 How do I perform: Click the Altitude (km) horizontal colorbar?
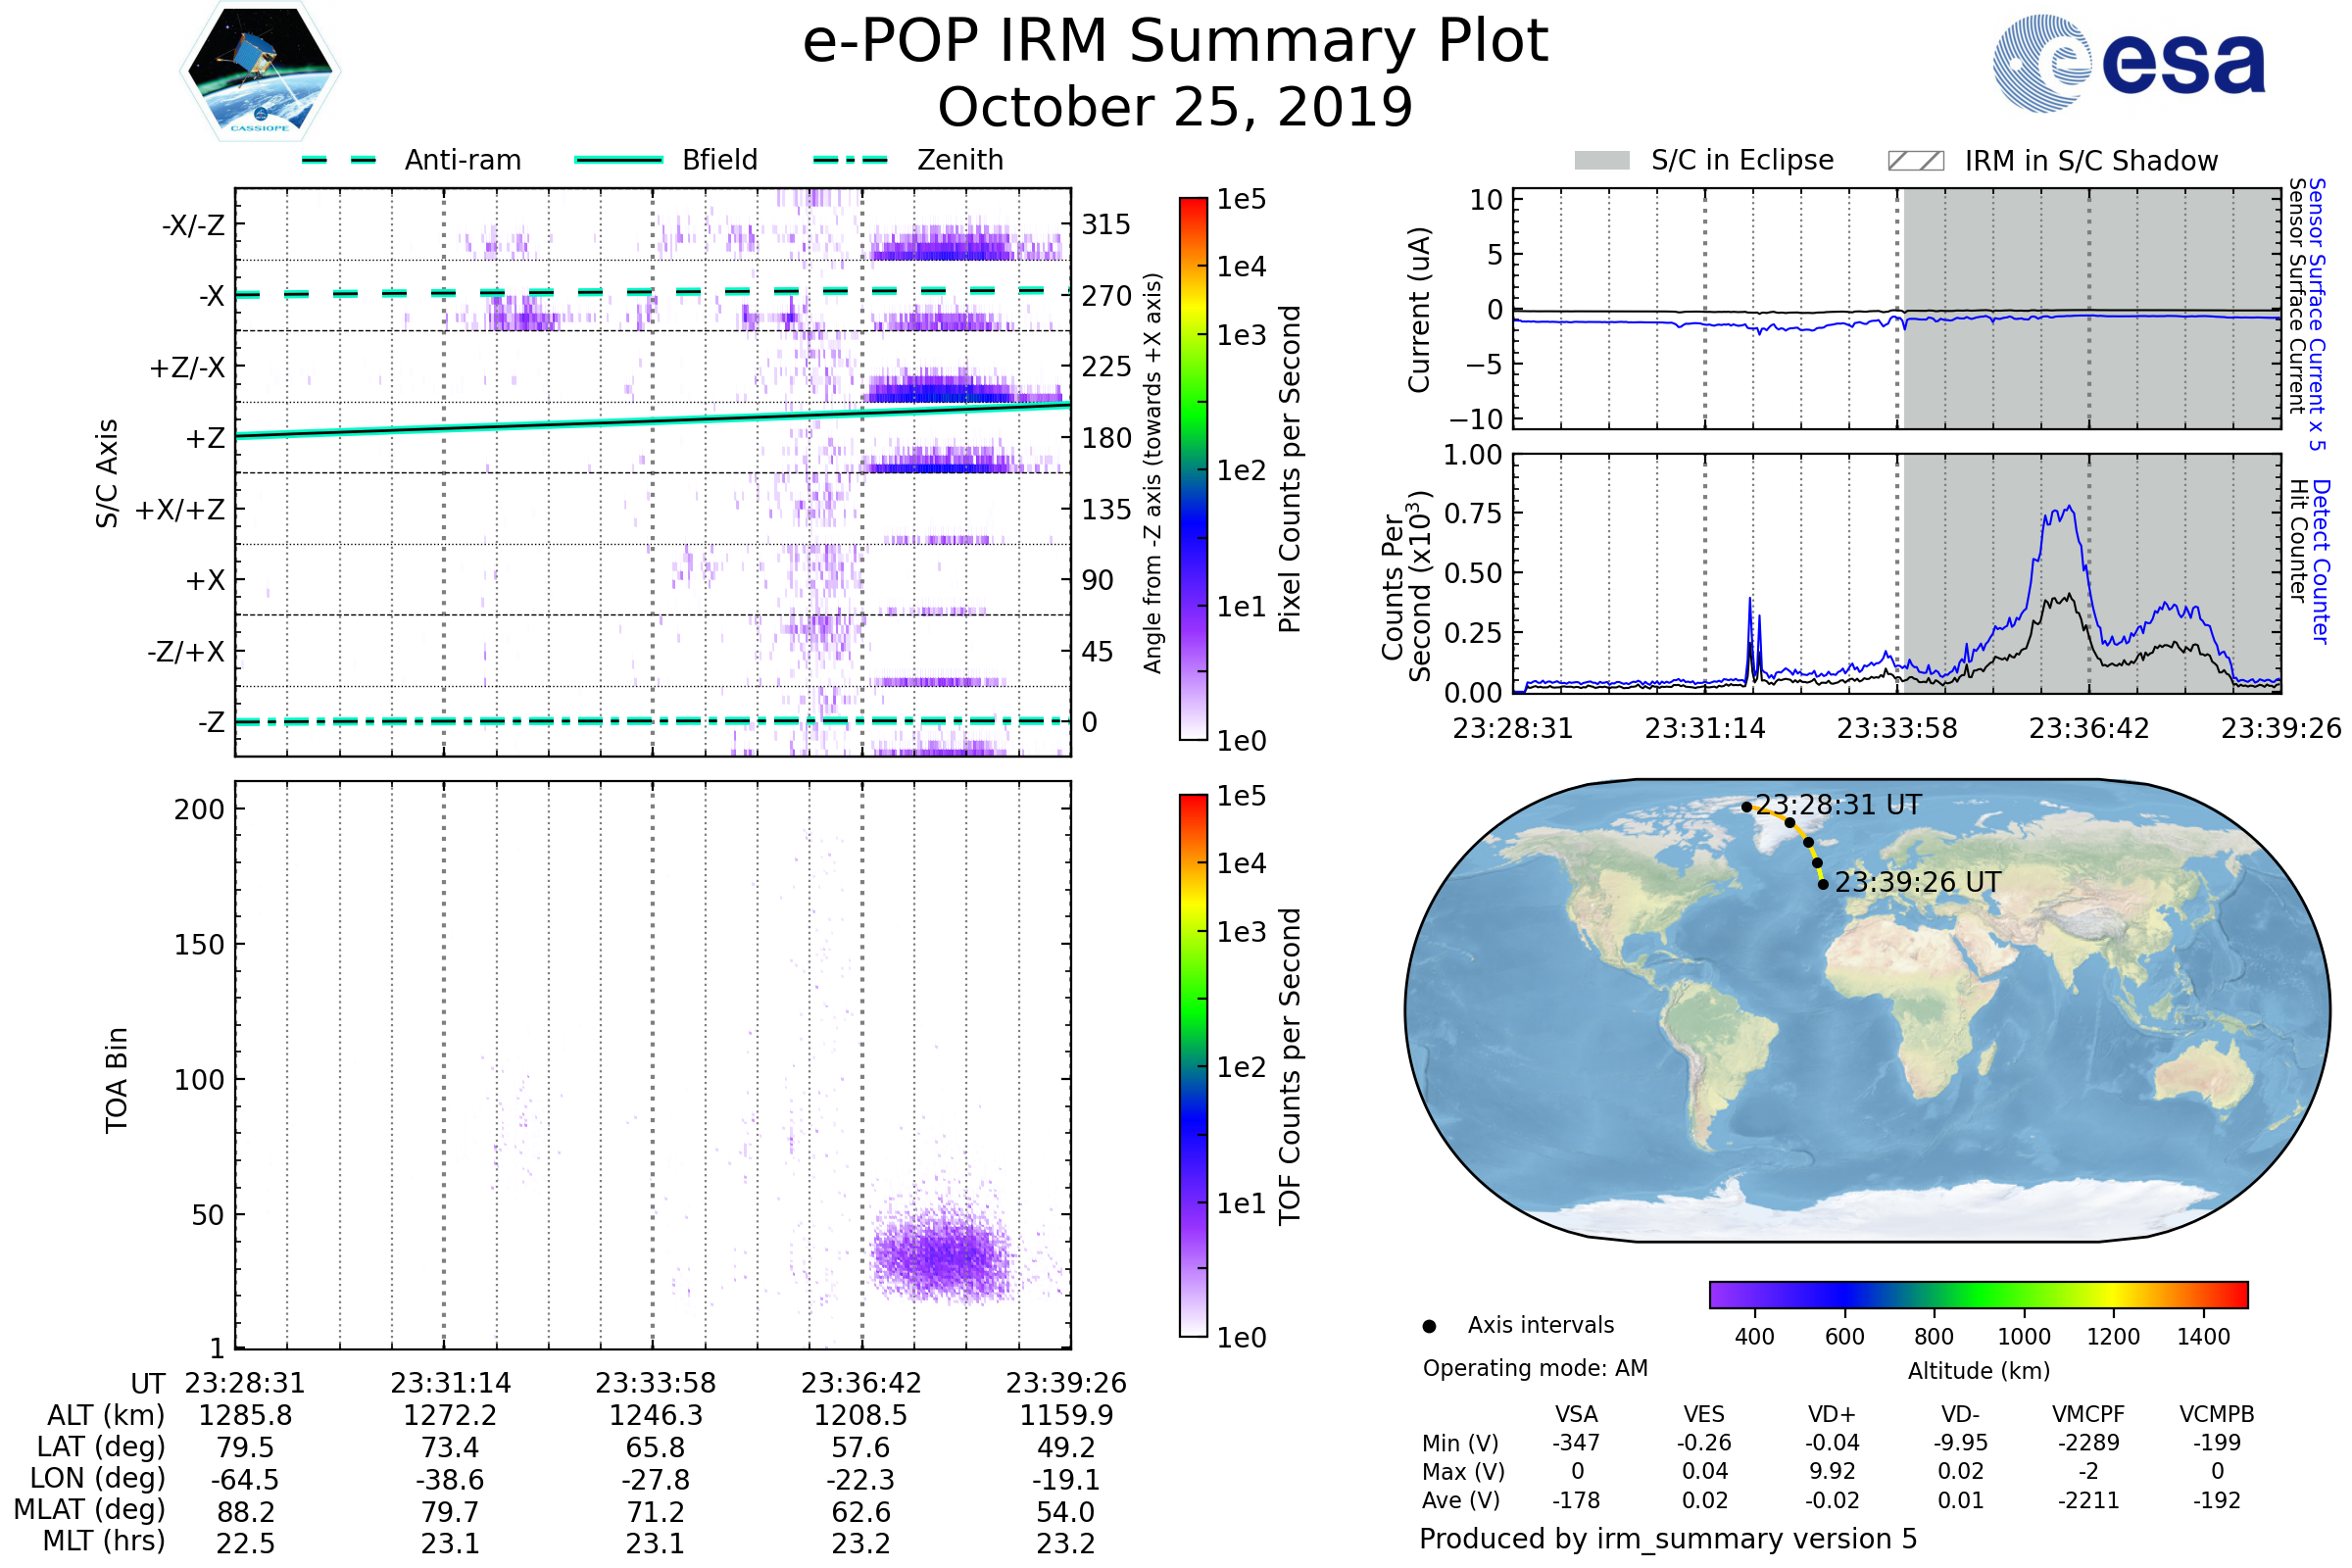coord(1978,1294)
